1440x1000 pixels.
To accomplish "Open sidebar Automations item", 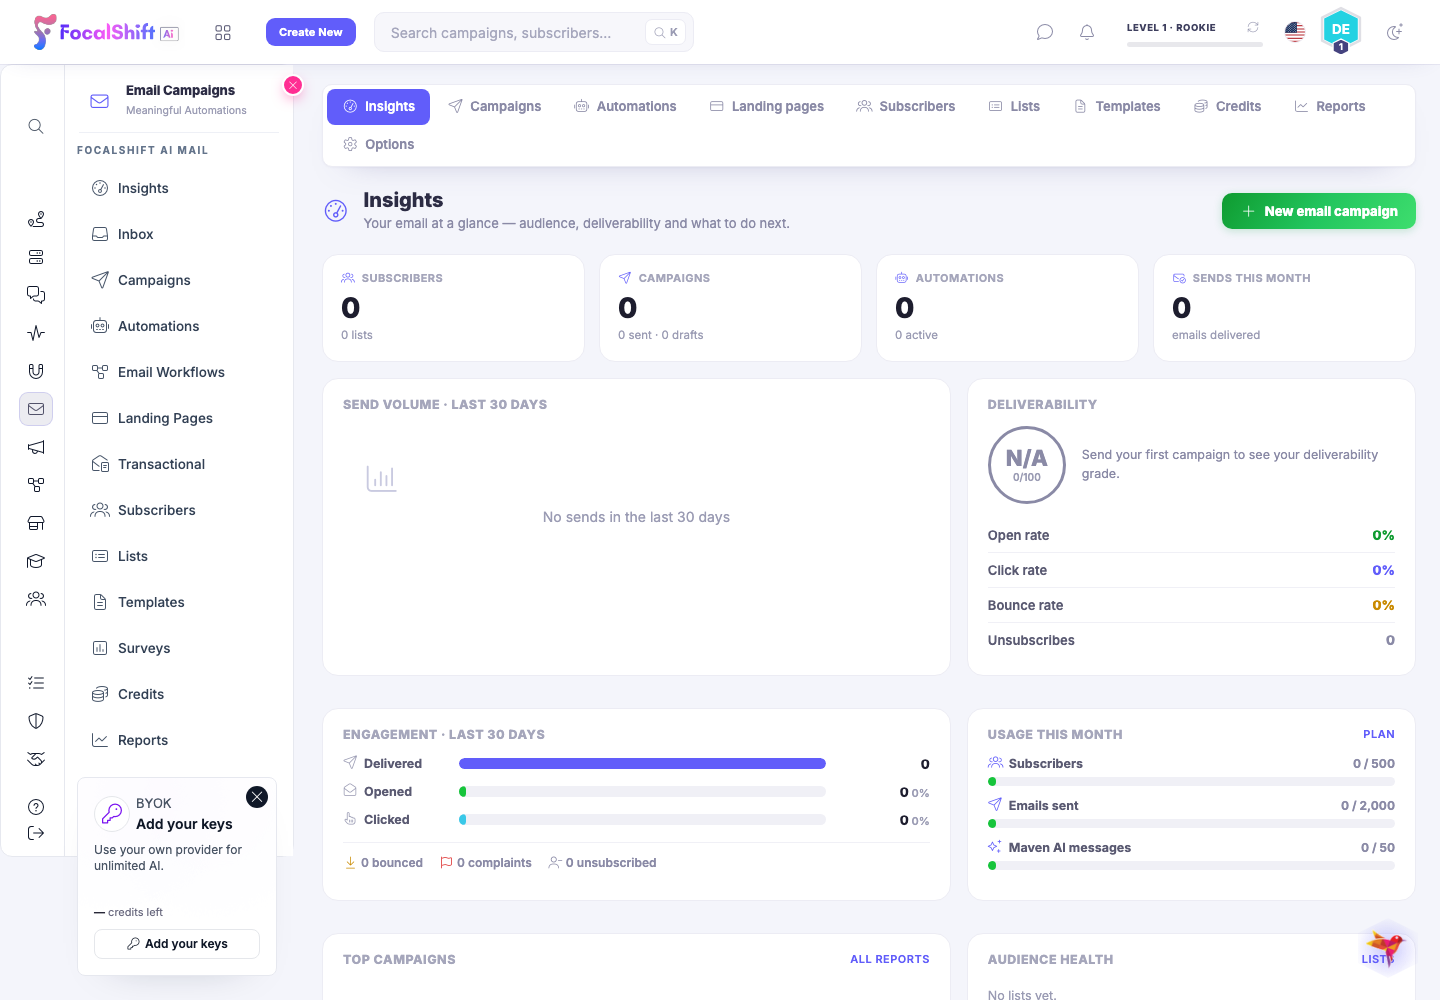I will pyautogui.click(x=179, y=326).
